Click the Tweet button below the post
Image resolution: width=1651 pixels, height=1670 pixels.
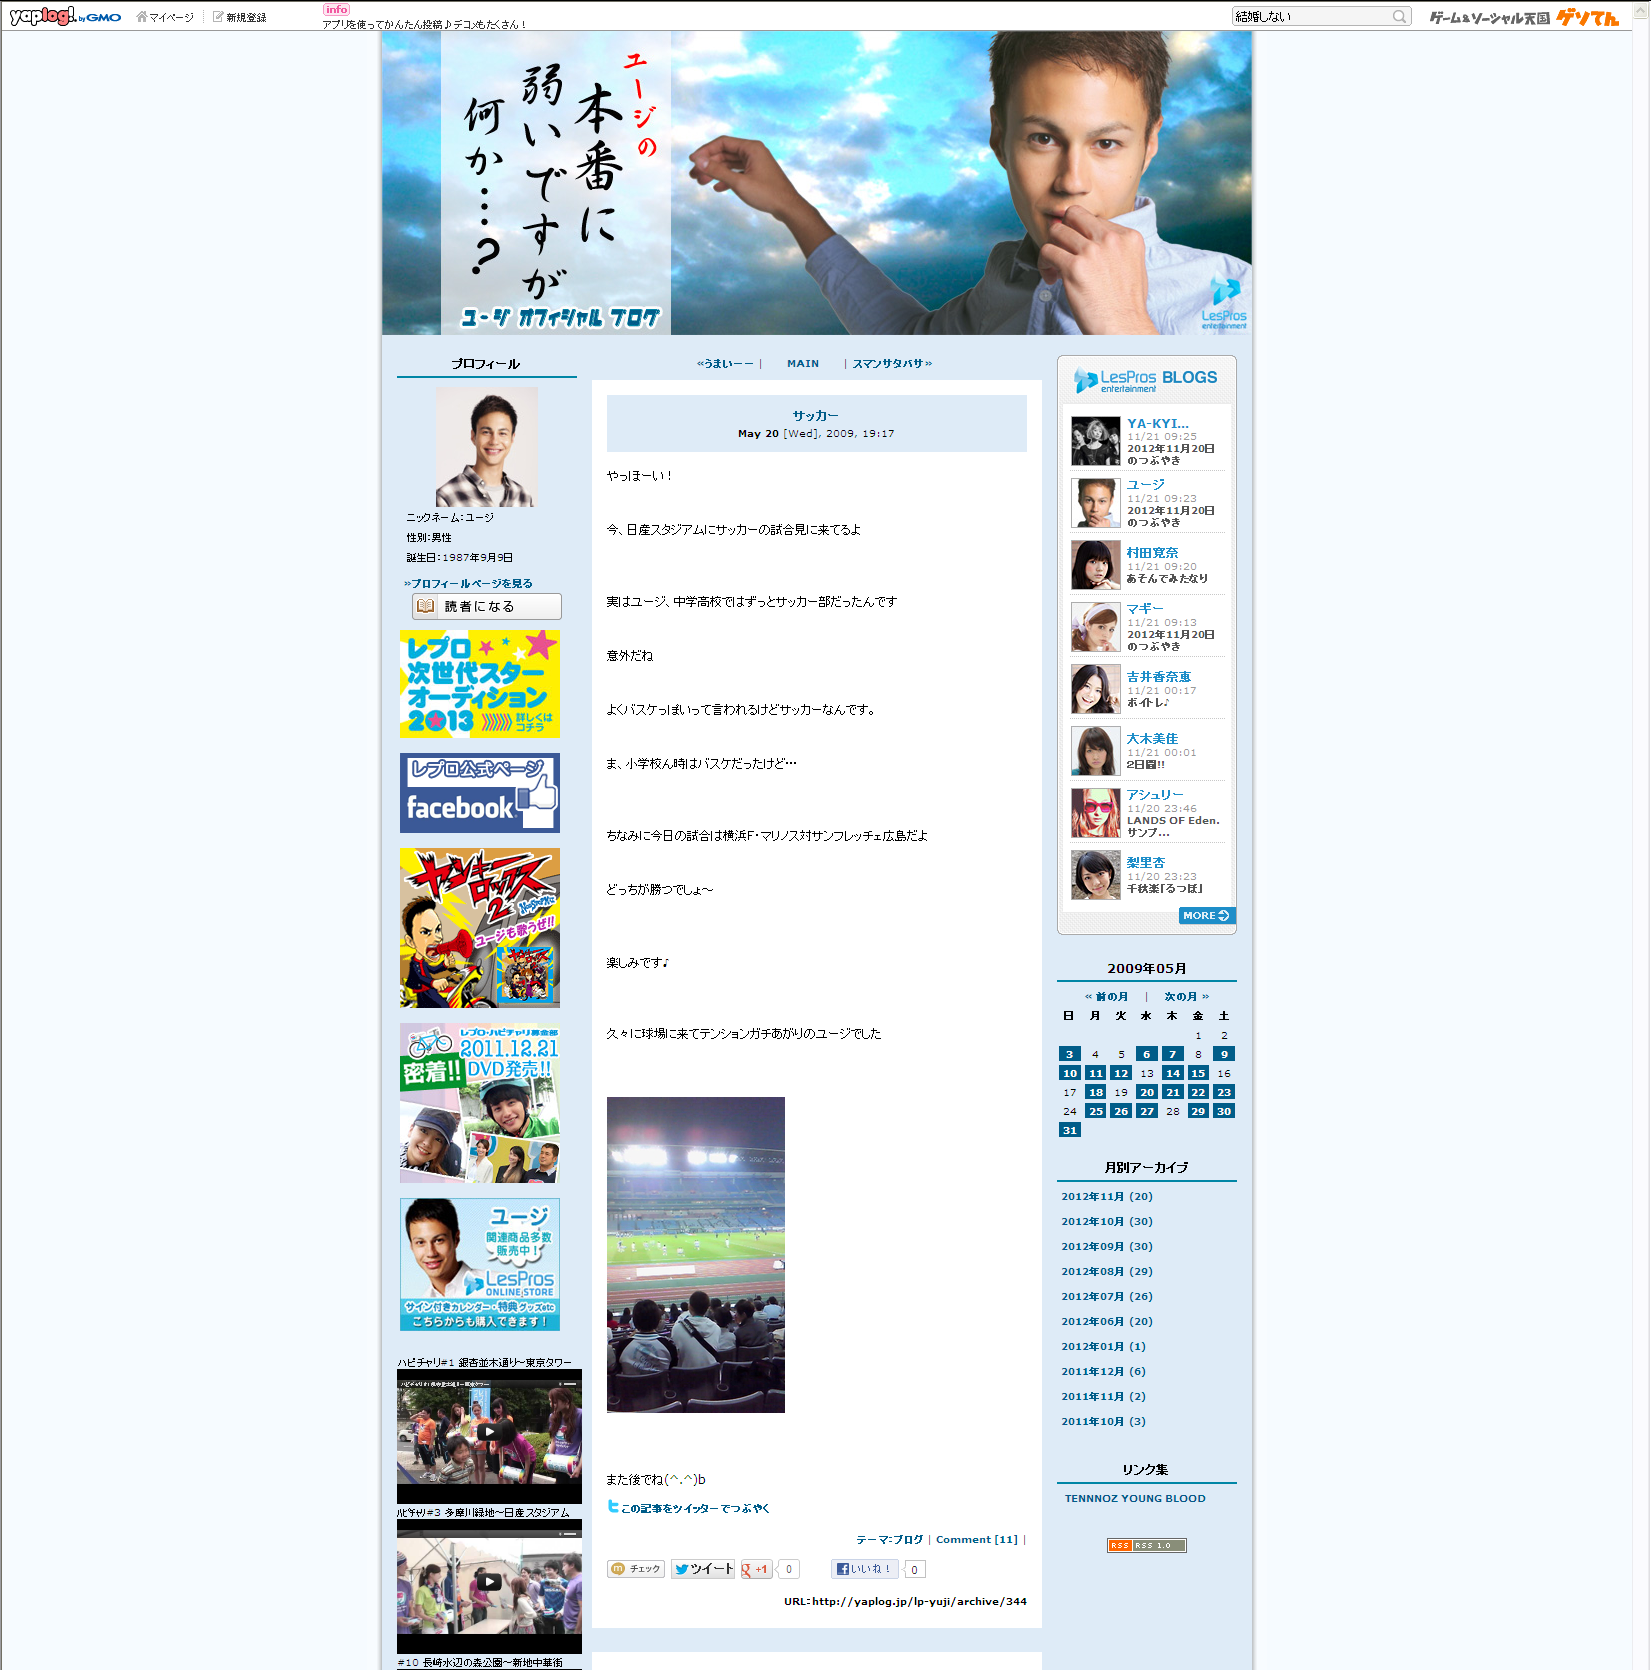(x=703, y=1569)
